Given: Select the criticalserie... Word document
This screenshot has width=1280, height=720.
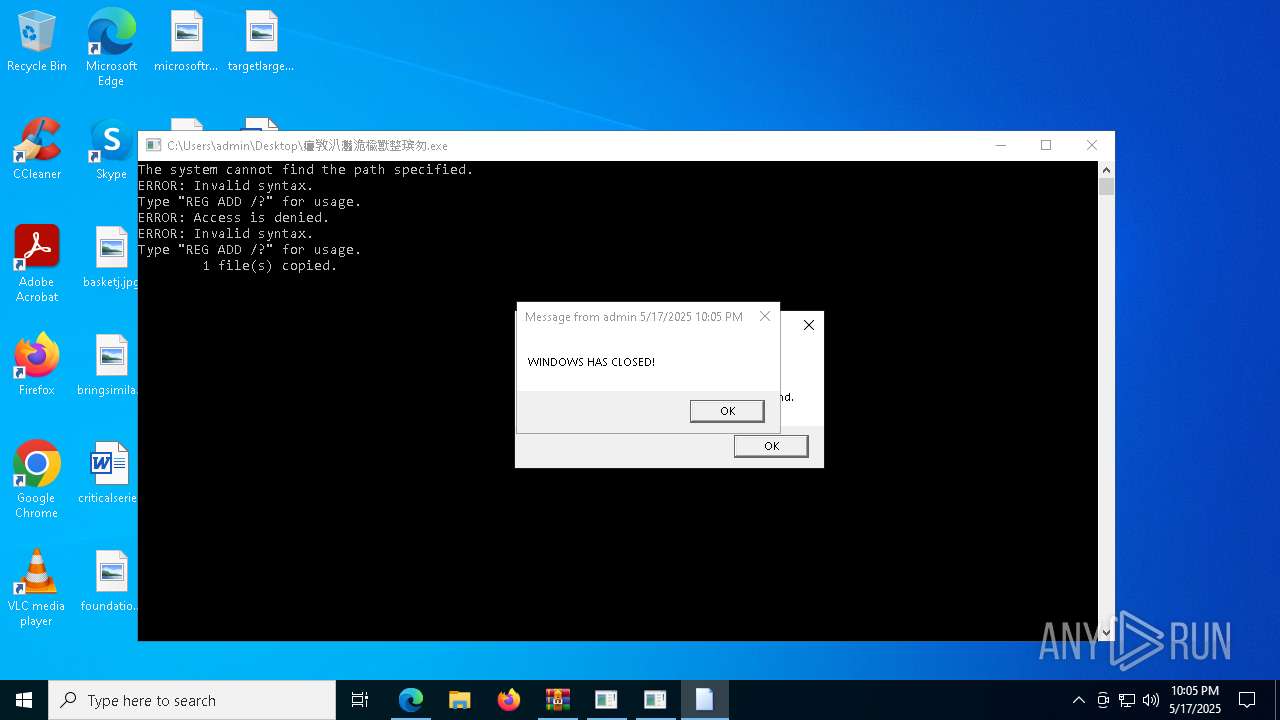Looking at the screenshot, I should [108, 474].
